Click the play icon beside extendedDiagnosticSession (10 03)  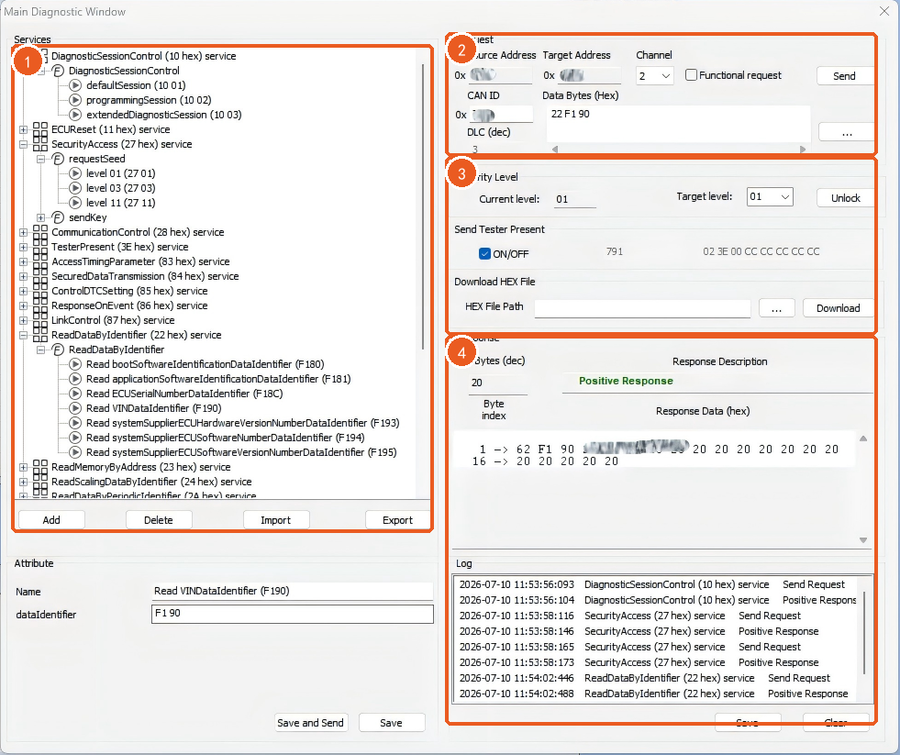[75, 115]
